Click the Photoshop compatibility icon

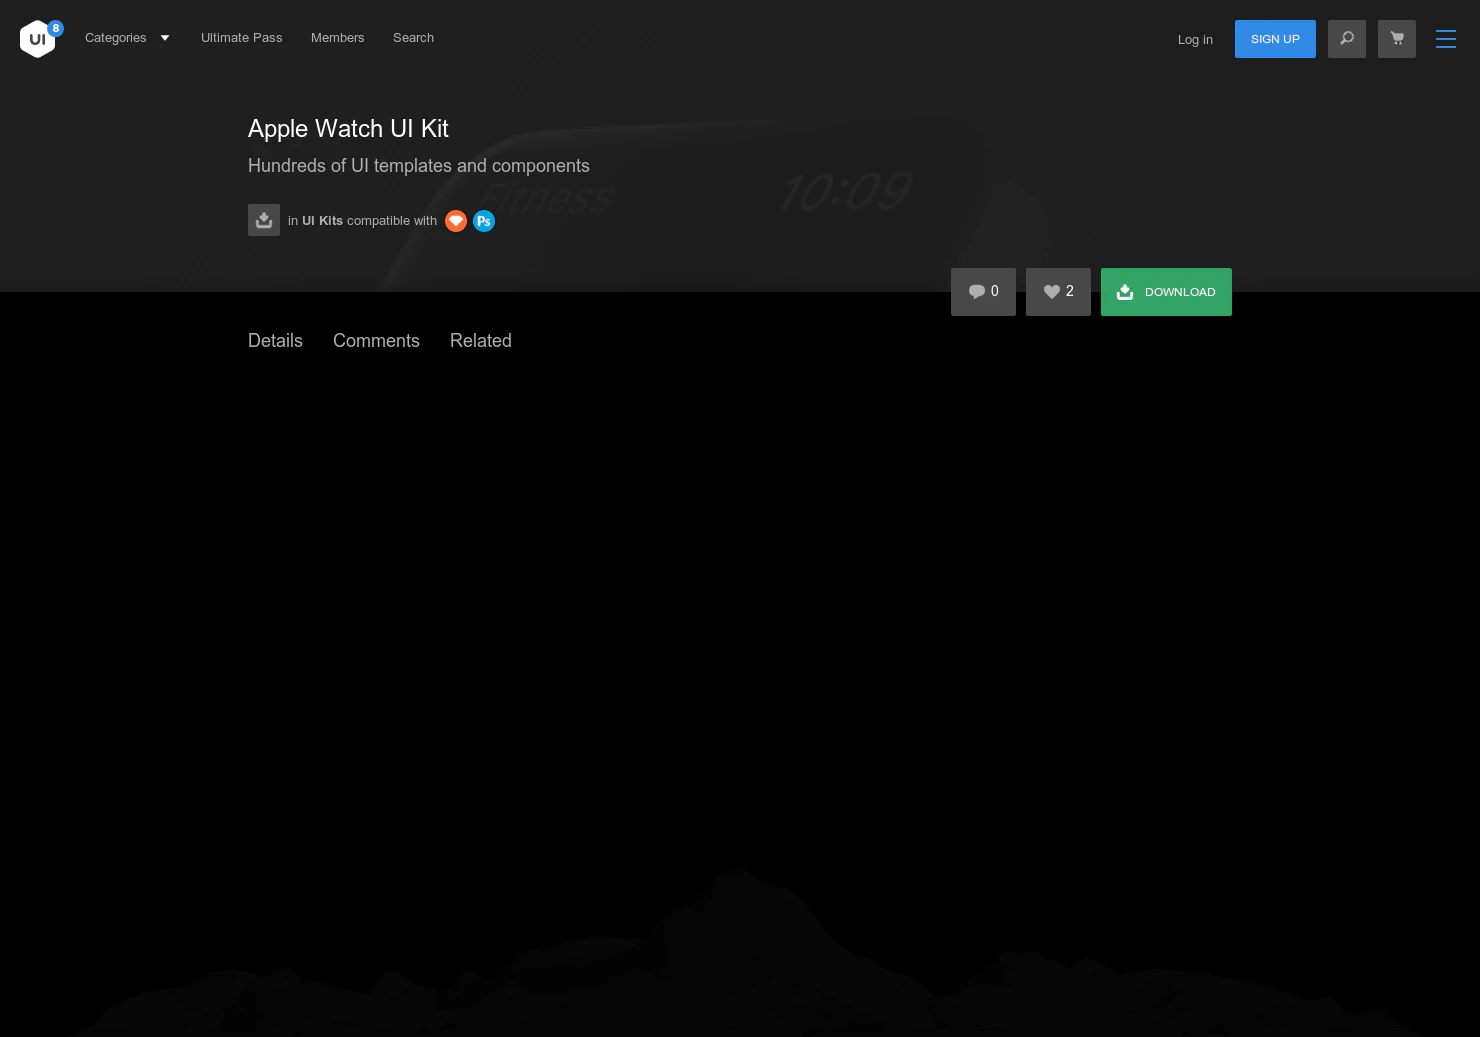pos(484,221)
